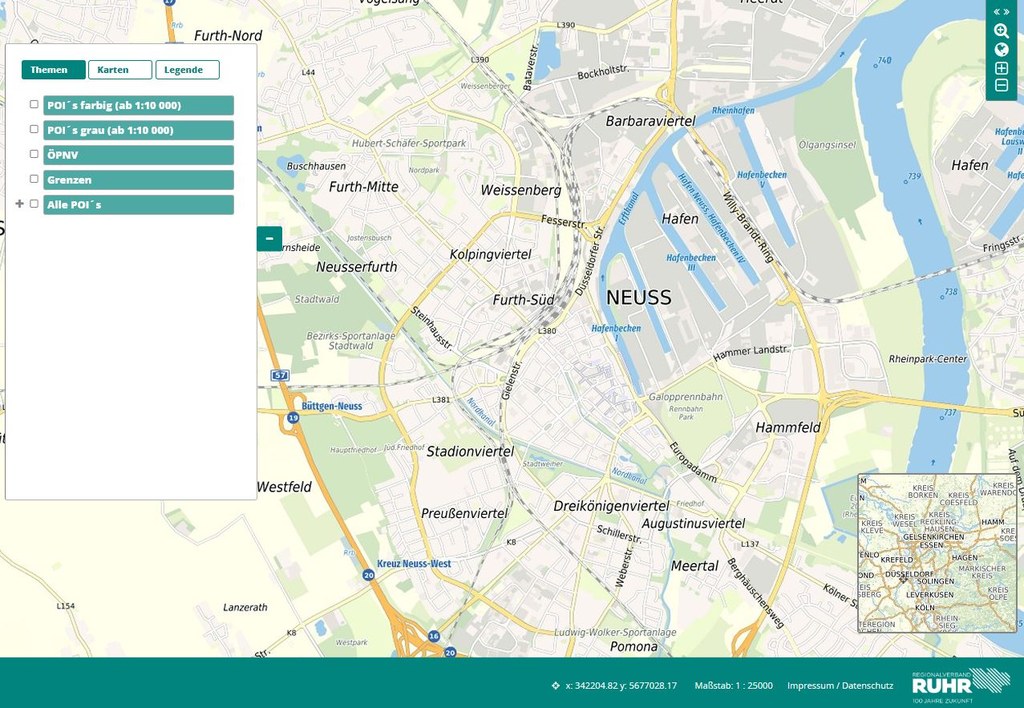Viewport: 1024px width, 708px height.
Task: Open the Legende tab
Action: point(187,70)
